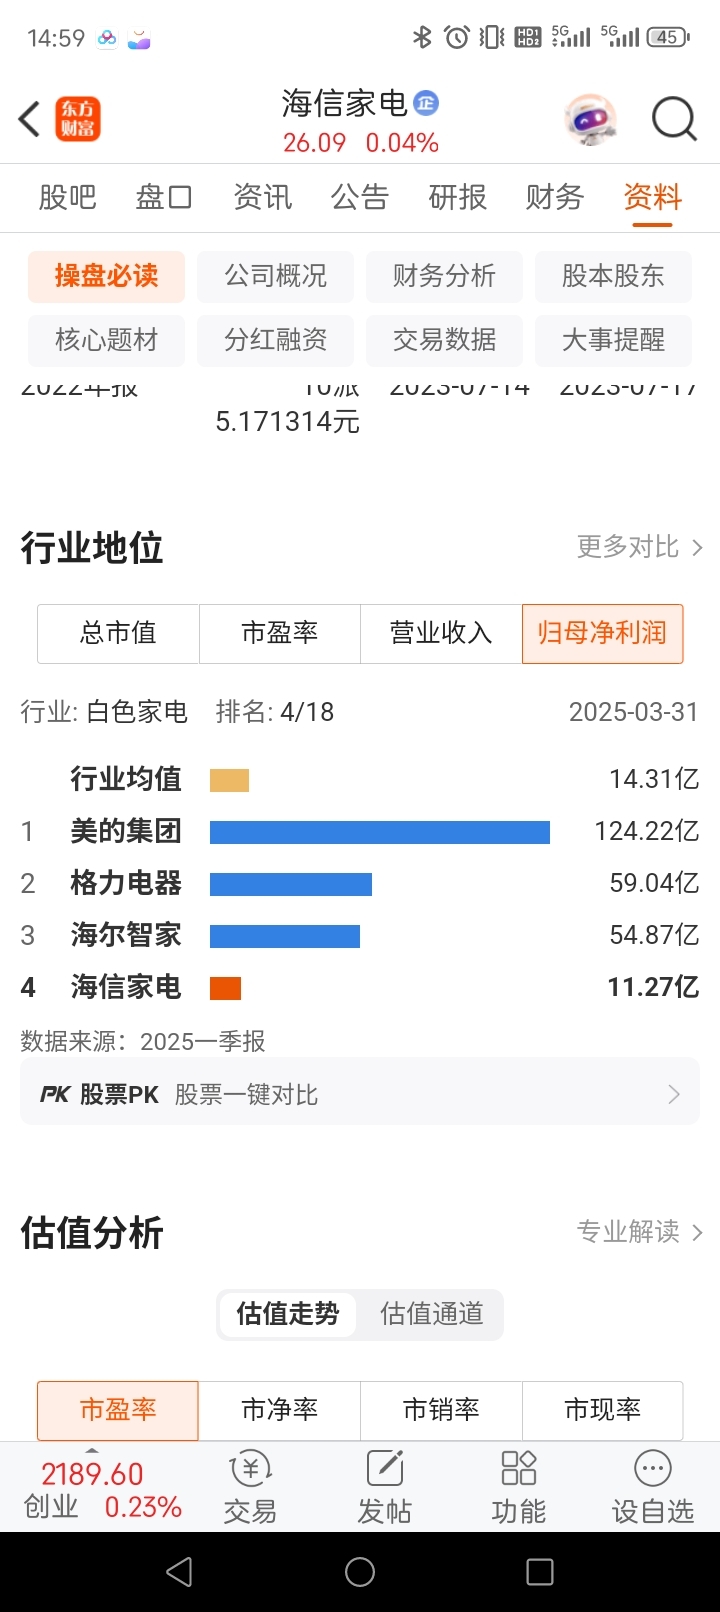The height and width of the screenshot is (1612, 720).
Task: Tap the back arrow icon
Action: coord(29,119)
